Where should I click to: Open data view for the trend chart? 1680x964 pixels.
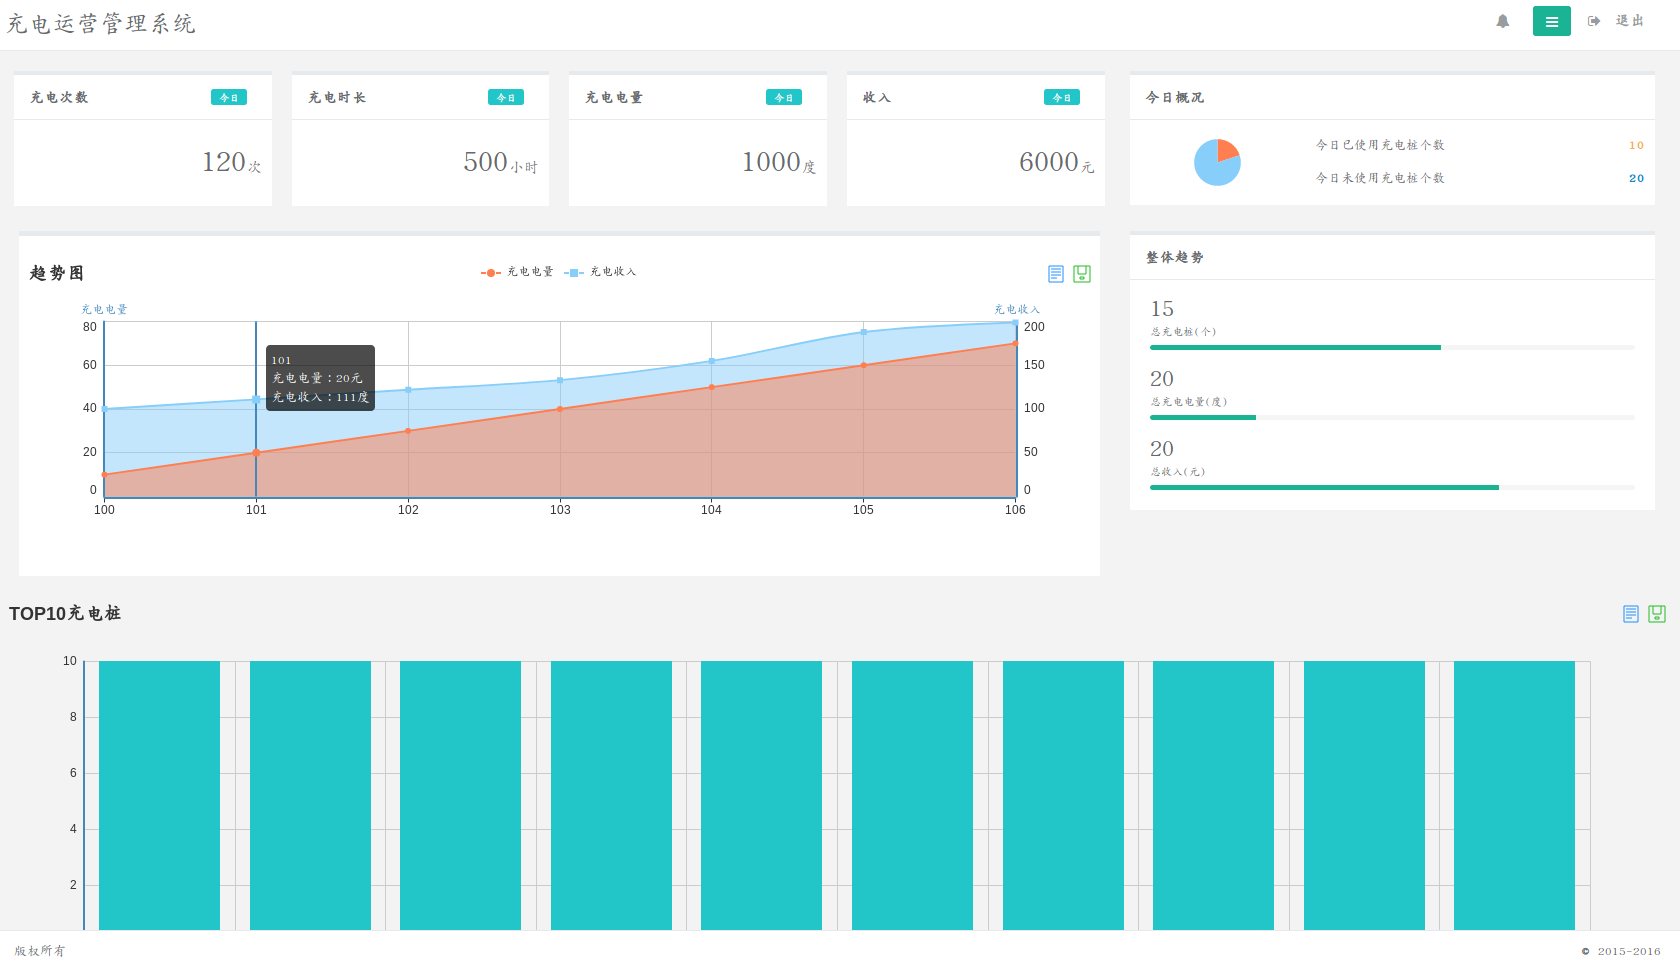(1056, 274)
